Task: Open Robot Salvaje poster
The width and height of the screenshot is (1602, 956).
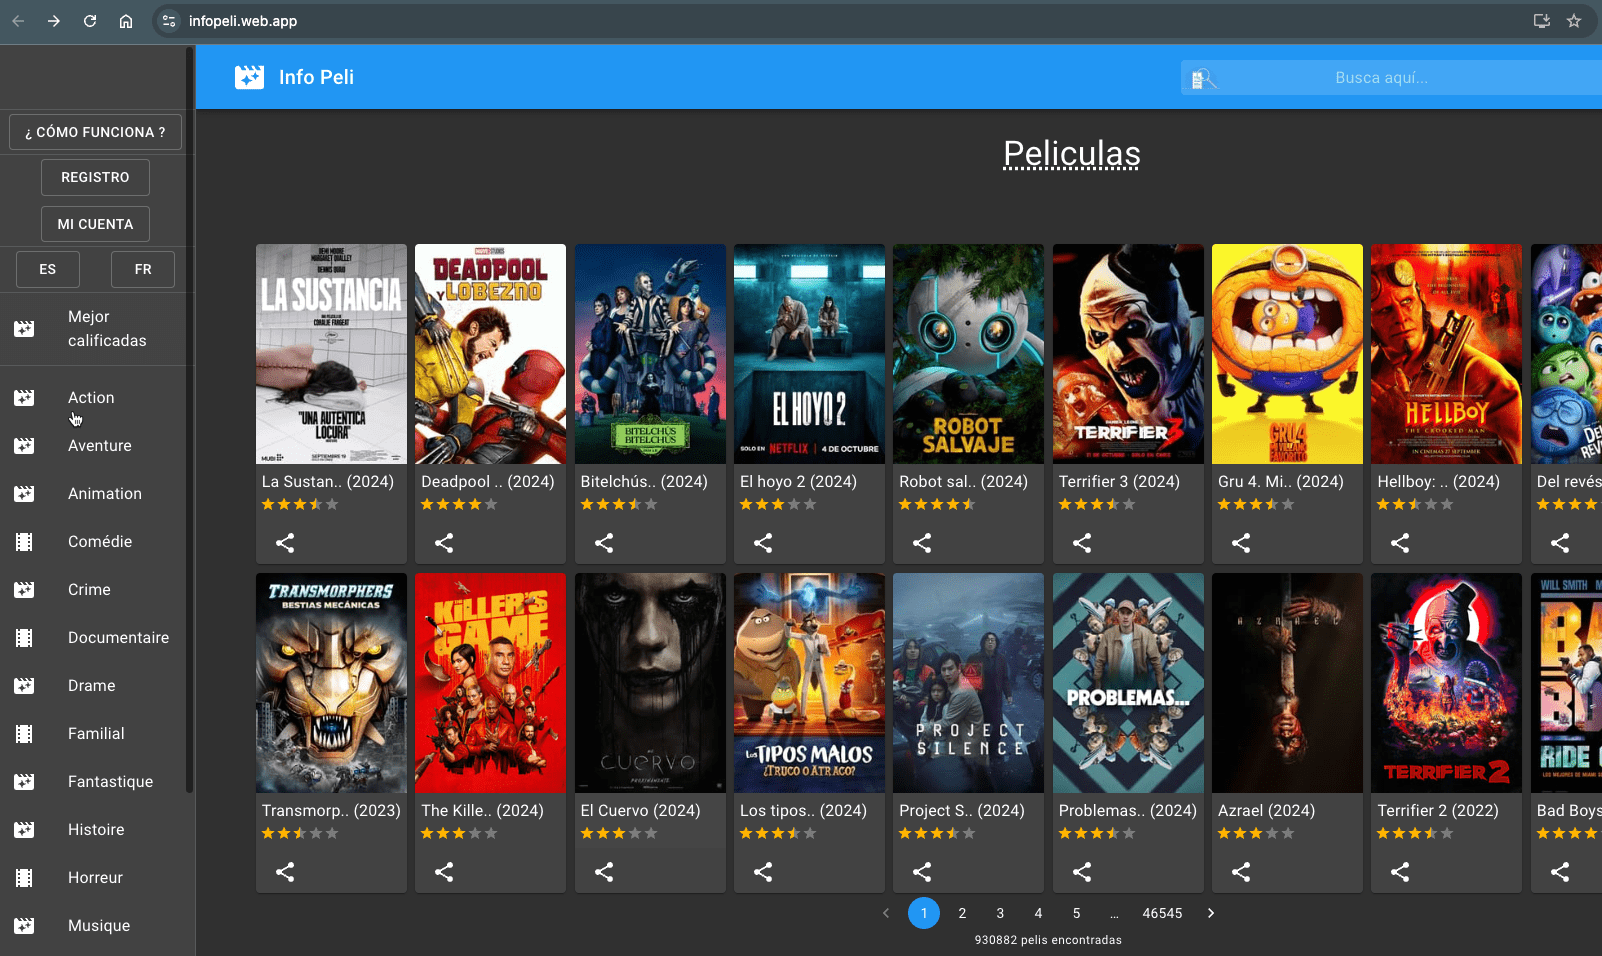Action: (x=968, y=354)
